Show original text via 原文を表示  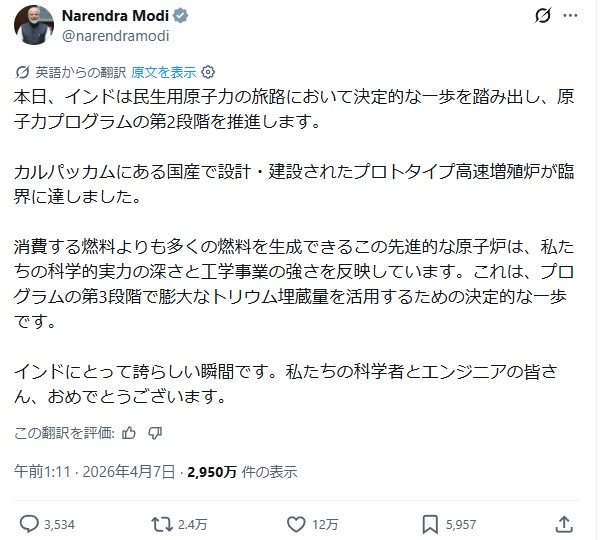coord(164,72)
